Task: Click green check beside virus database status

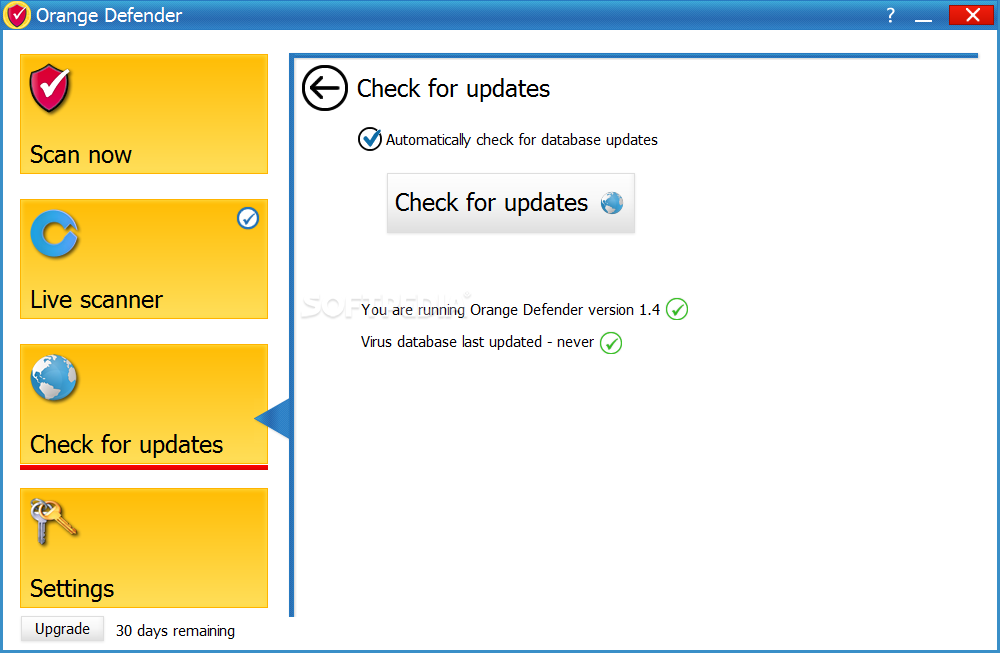Action: (x=610, y=343)
